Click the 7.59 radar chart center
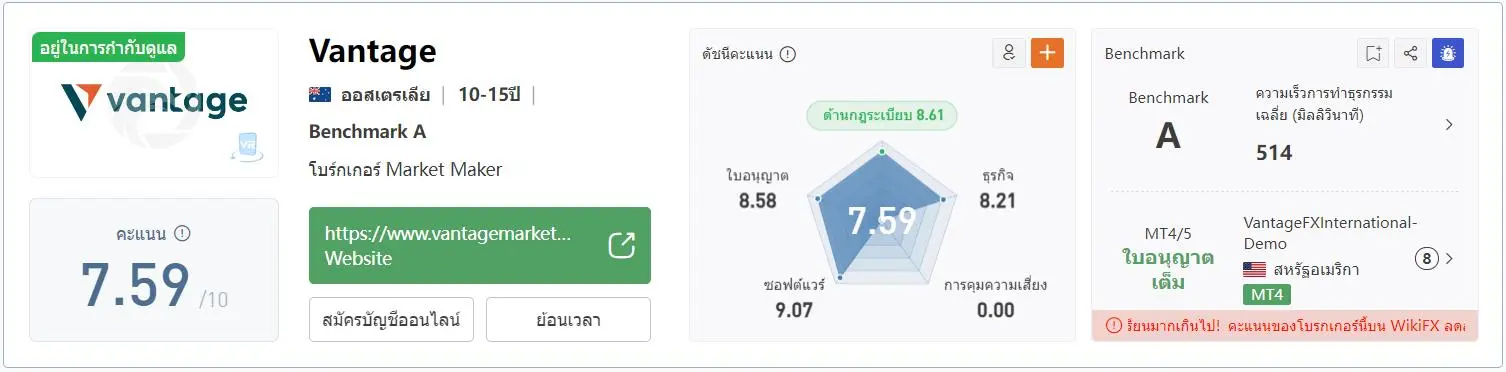1506x372 pixels. click(x=882, y=221)
